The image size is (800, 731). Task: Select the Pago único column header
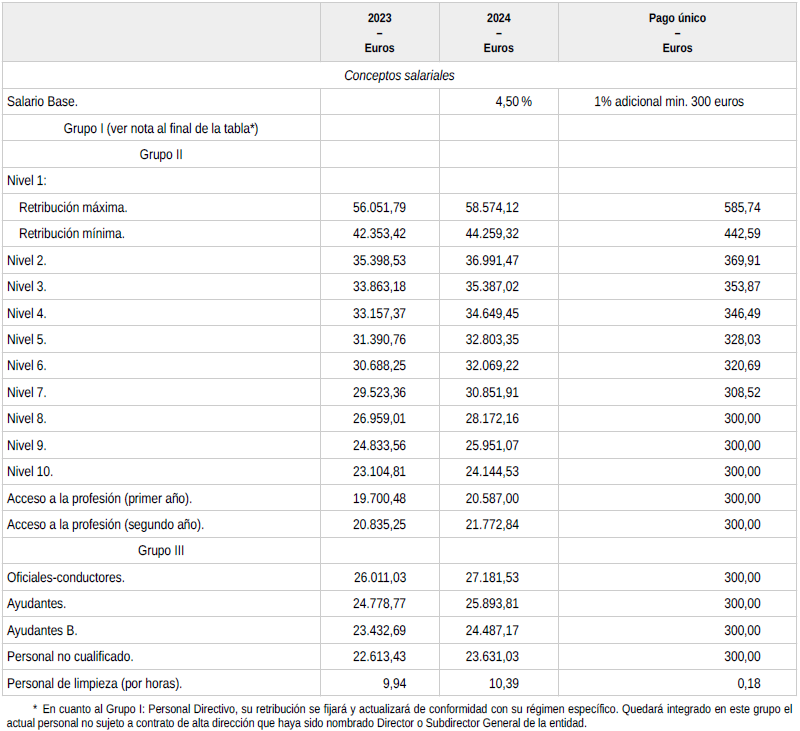(x=677, y=33)
